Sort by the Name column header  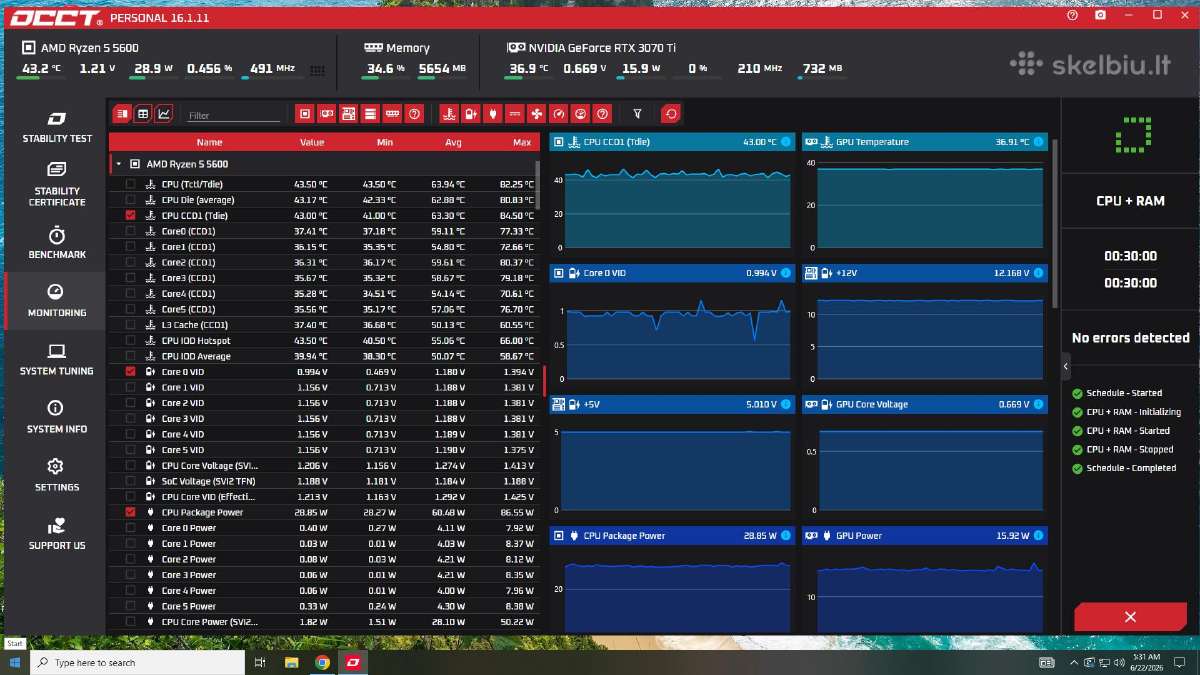(x=209, y=142)
